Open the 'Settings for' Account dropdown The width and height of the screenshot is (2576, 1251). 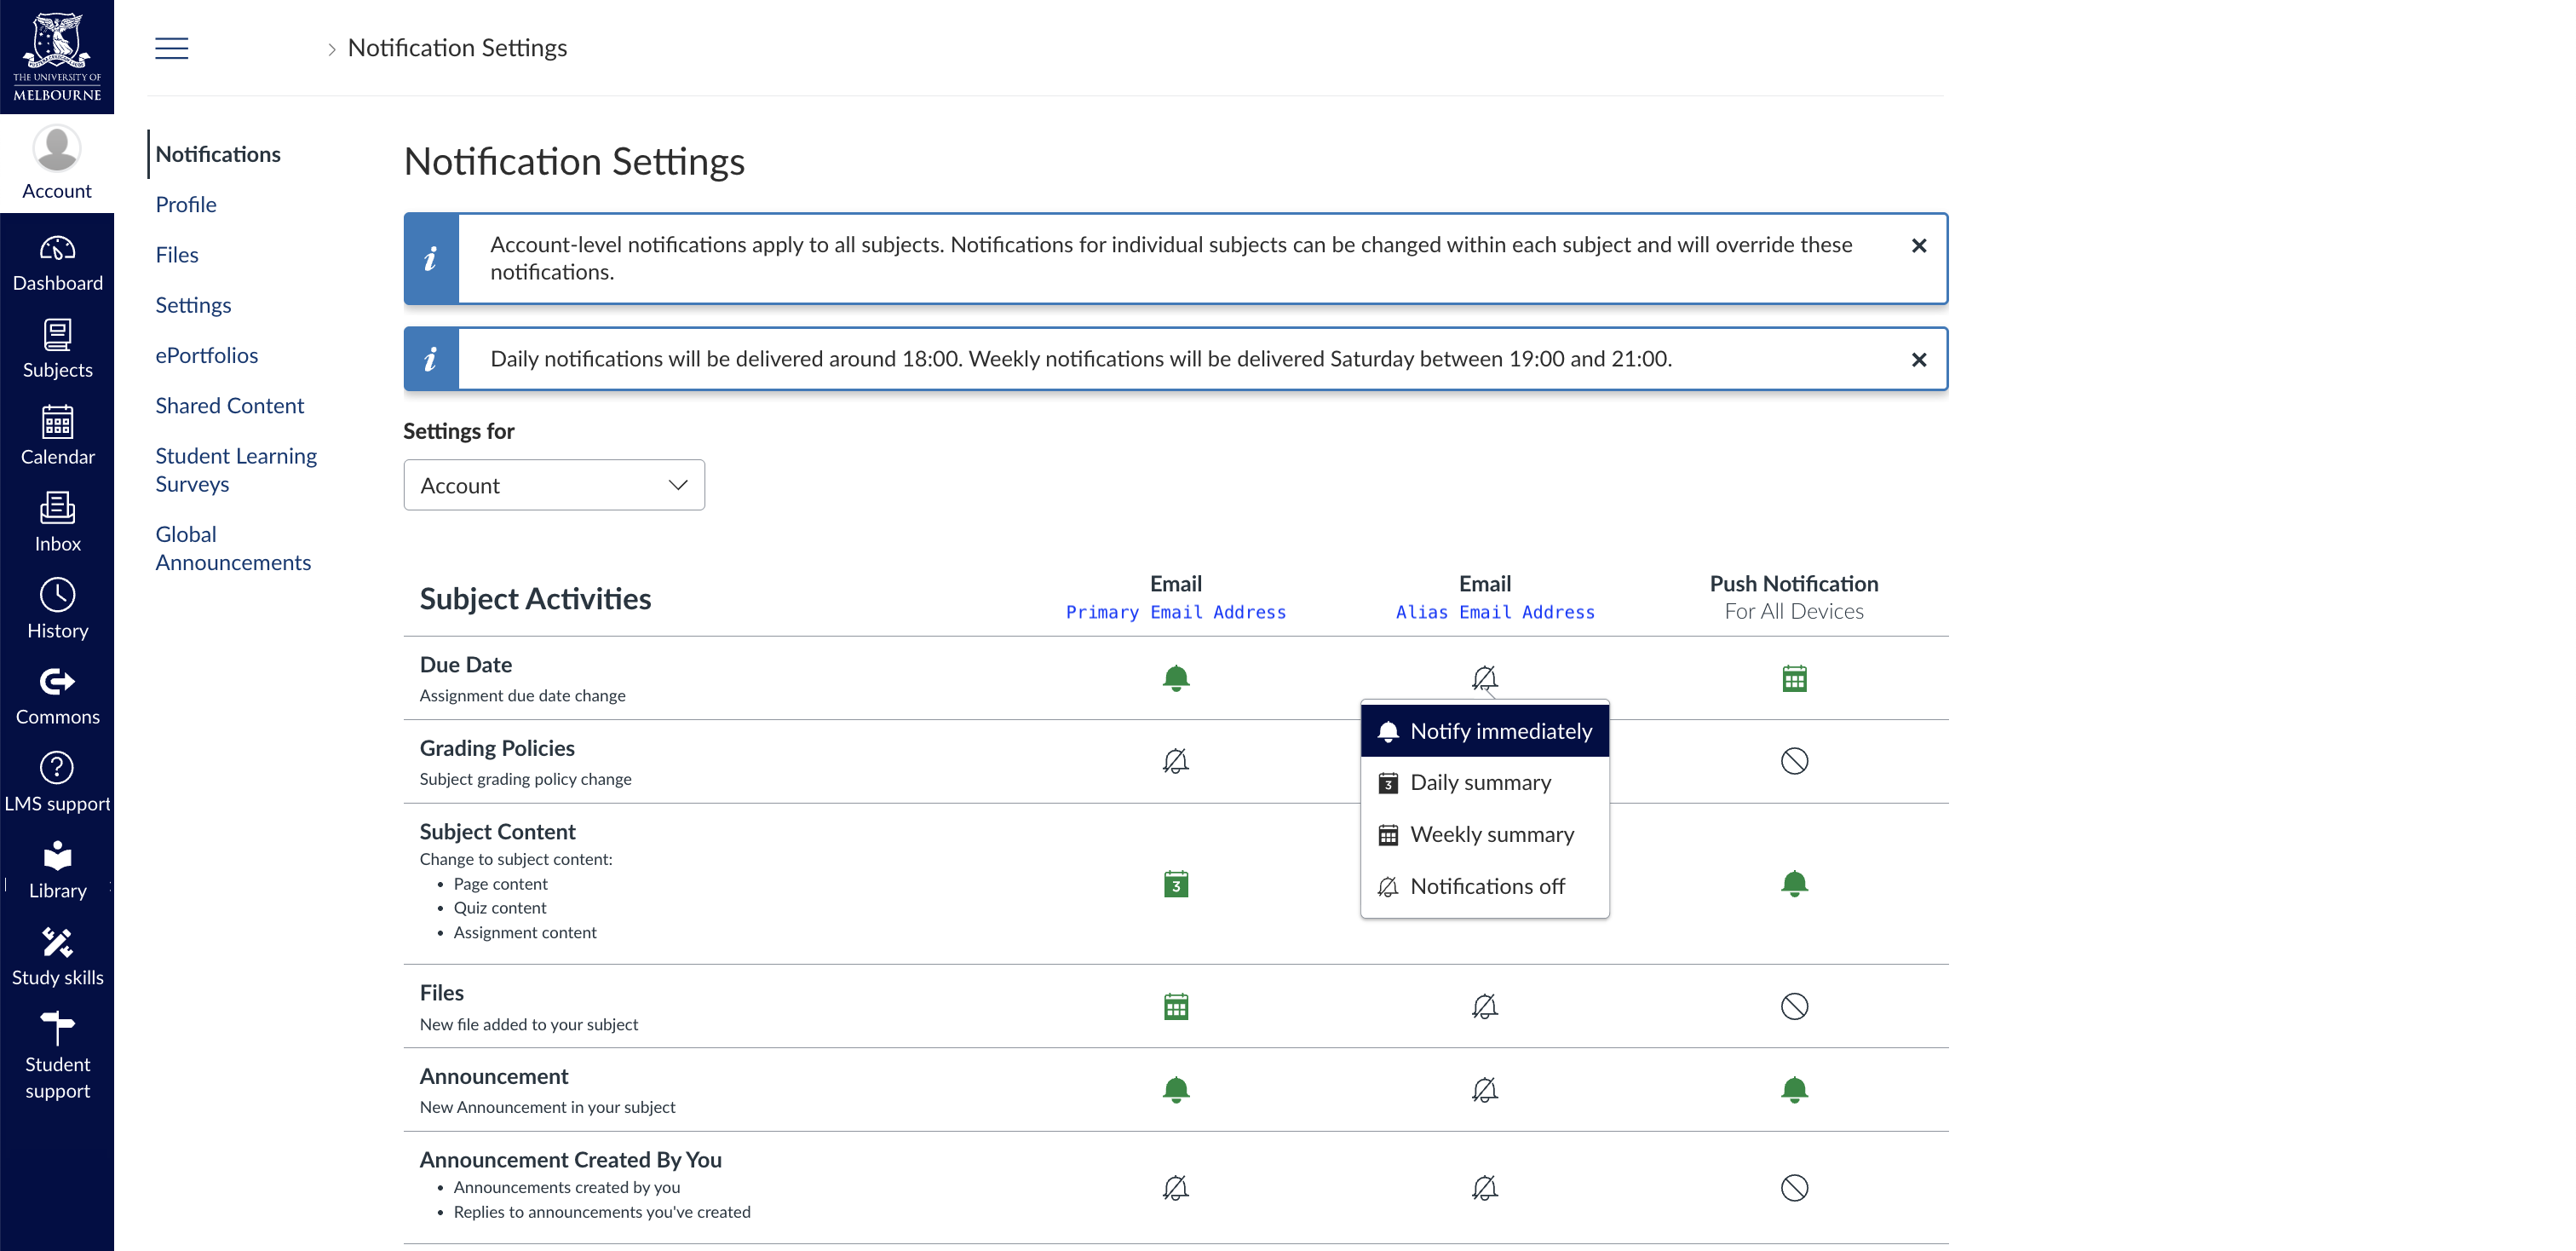tap(554, 485)
